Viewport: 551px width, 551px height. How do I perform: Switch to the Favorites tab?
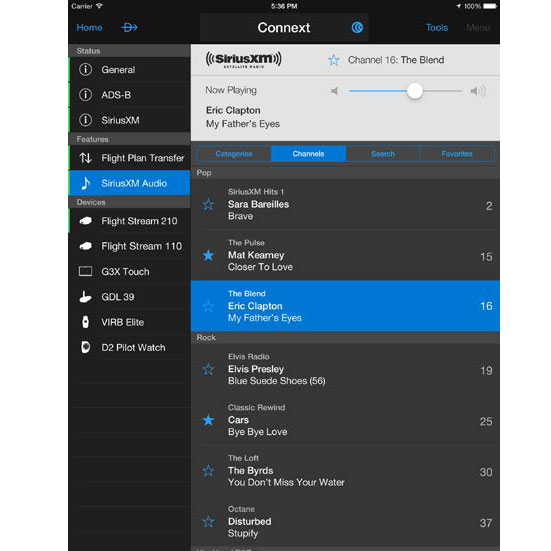point(457,154)
